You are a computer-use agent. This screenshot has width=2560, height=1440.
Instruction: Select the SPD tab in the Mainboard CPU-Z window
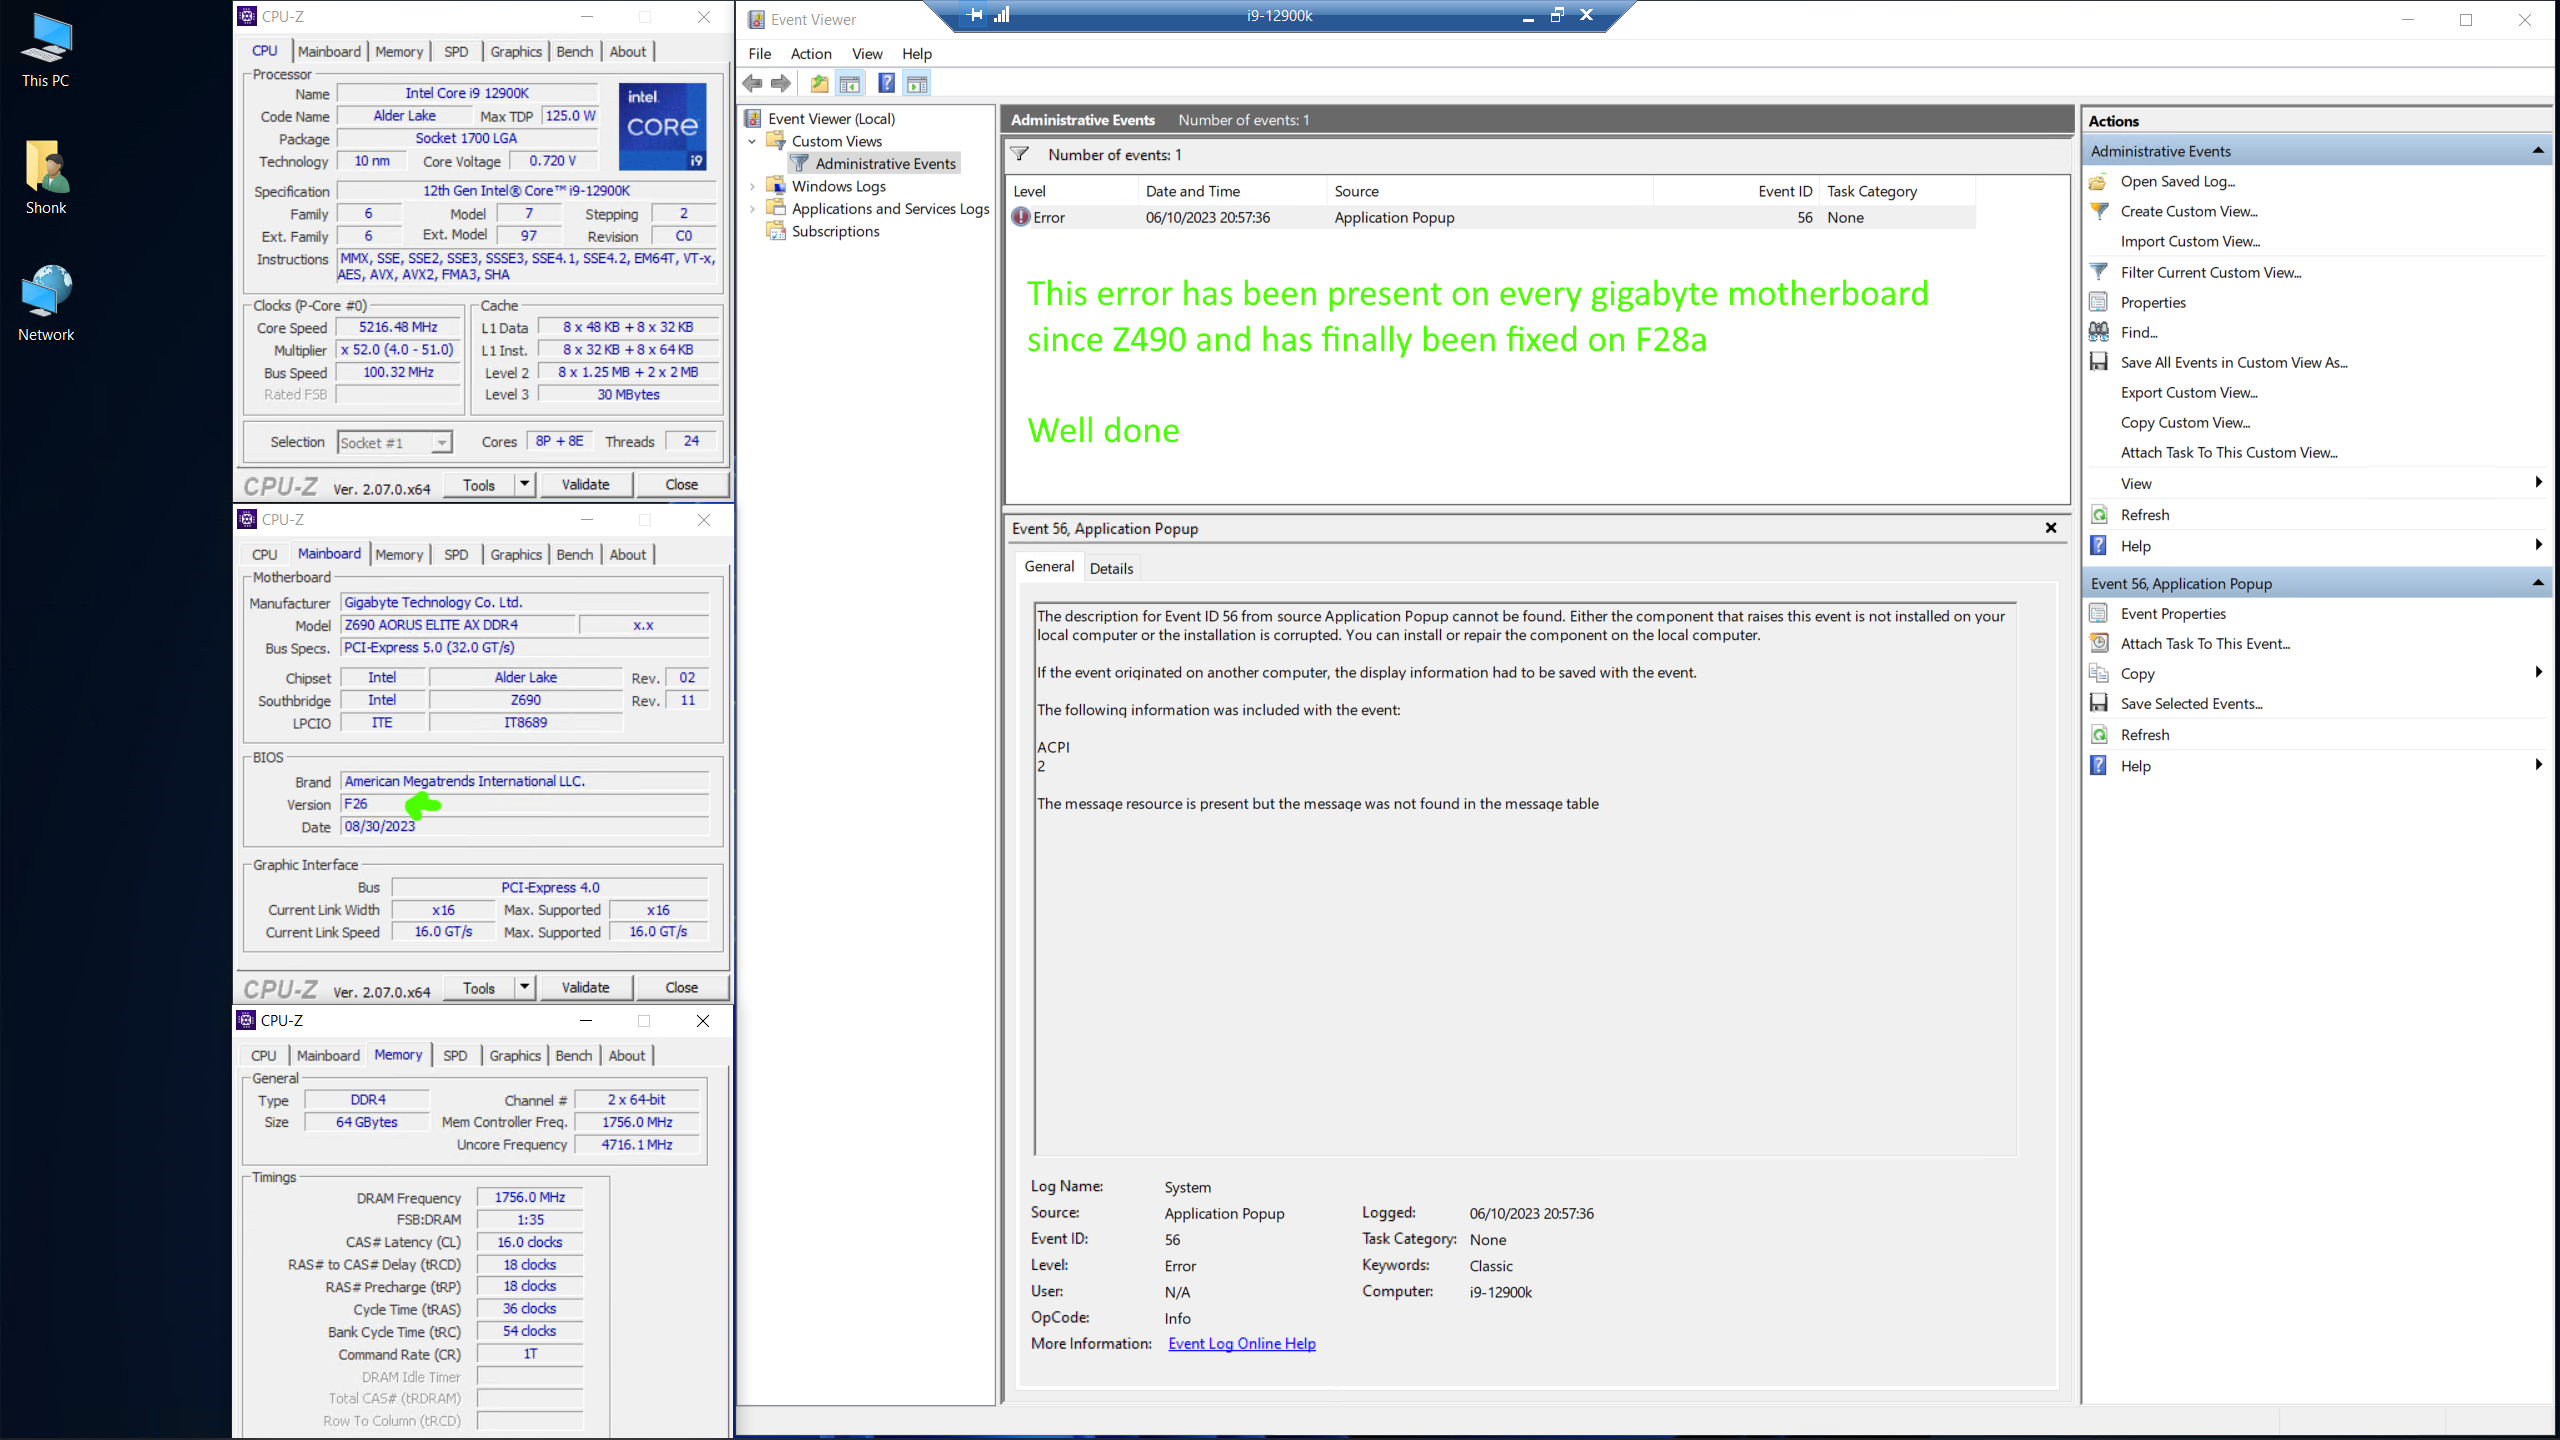pos(456,554)
